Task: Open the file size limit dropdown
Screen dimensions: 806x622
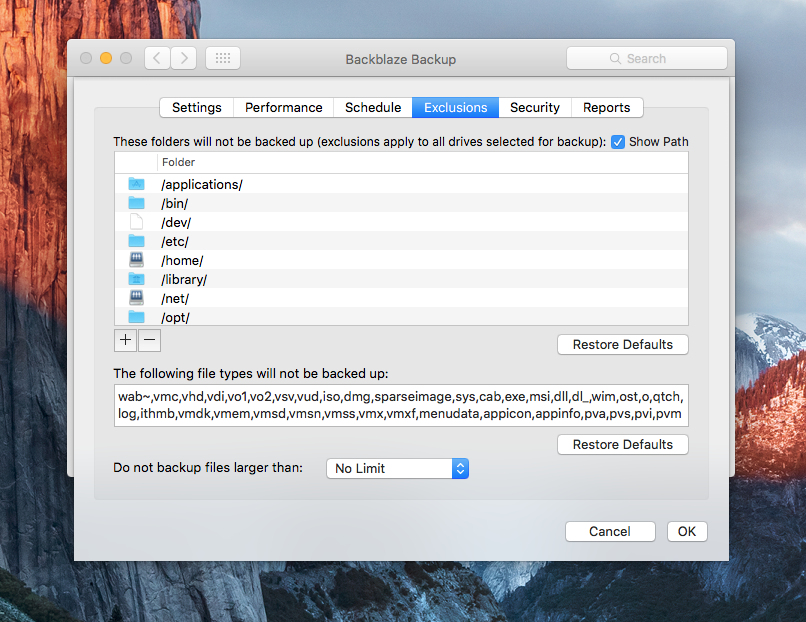Action: click(397, 468)
